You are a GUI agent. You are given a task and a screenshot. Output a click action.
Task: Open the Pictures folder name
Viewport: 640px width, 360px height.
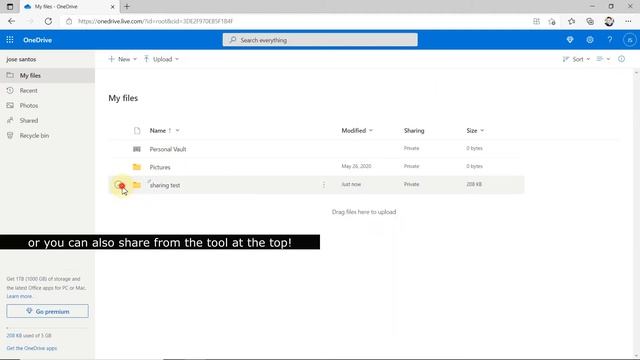pyautogui.click(x=160, y=167)
